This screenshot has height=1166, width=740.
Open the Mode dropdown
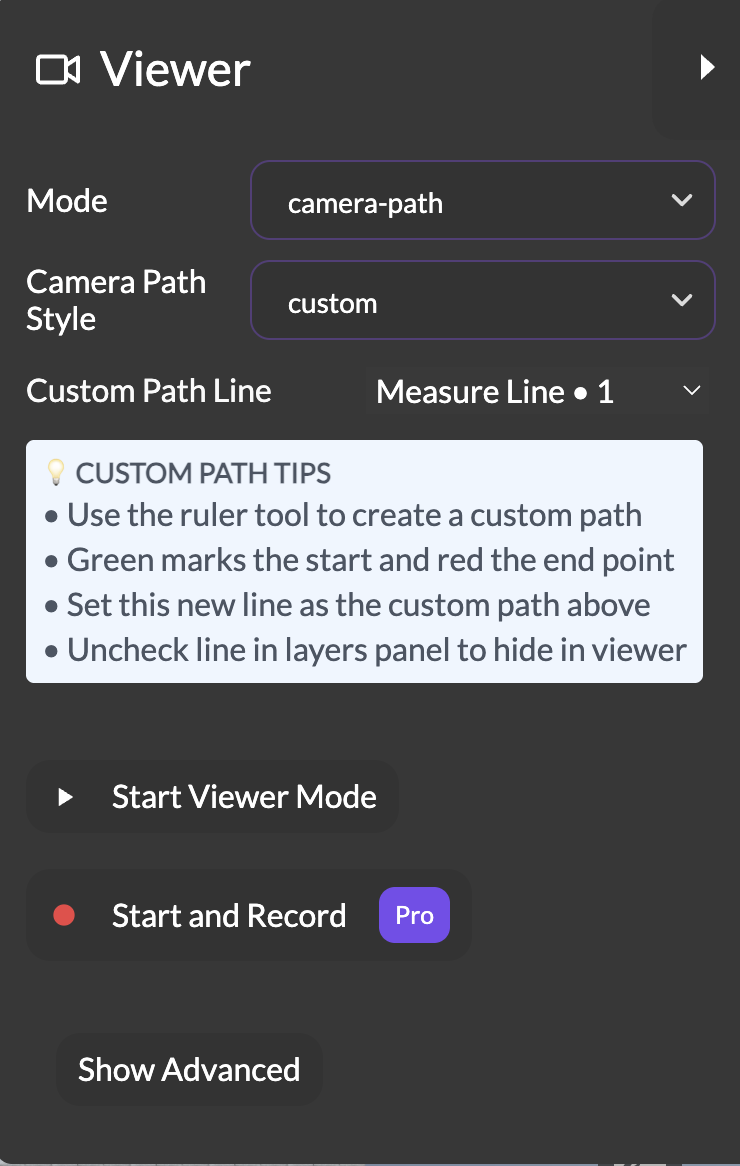click(x=483, y=200)
